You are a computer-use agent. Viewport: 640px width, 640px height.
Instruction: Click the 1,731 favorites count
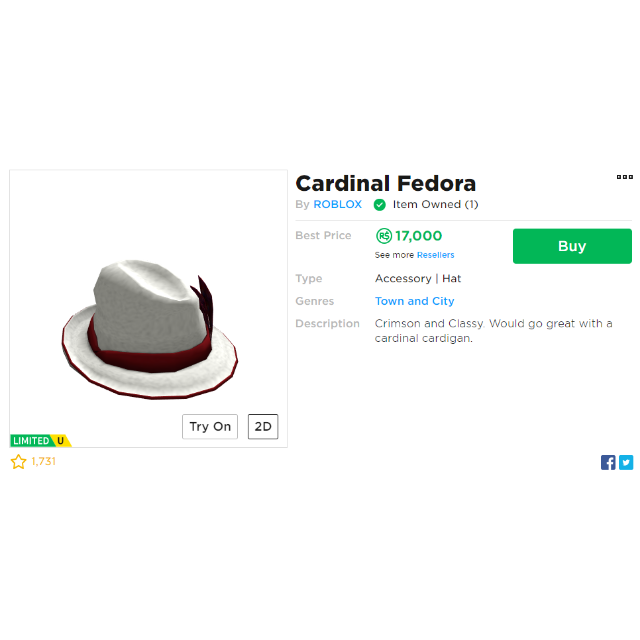(43, 461)
